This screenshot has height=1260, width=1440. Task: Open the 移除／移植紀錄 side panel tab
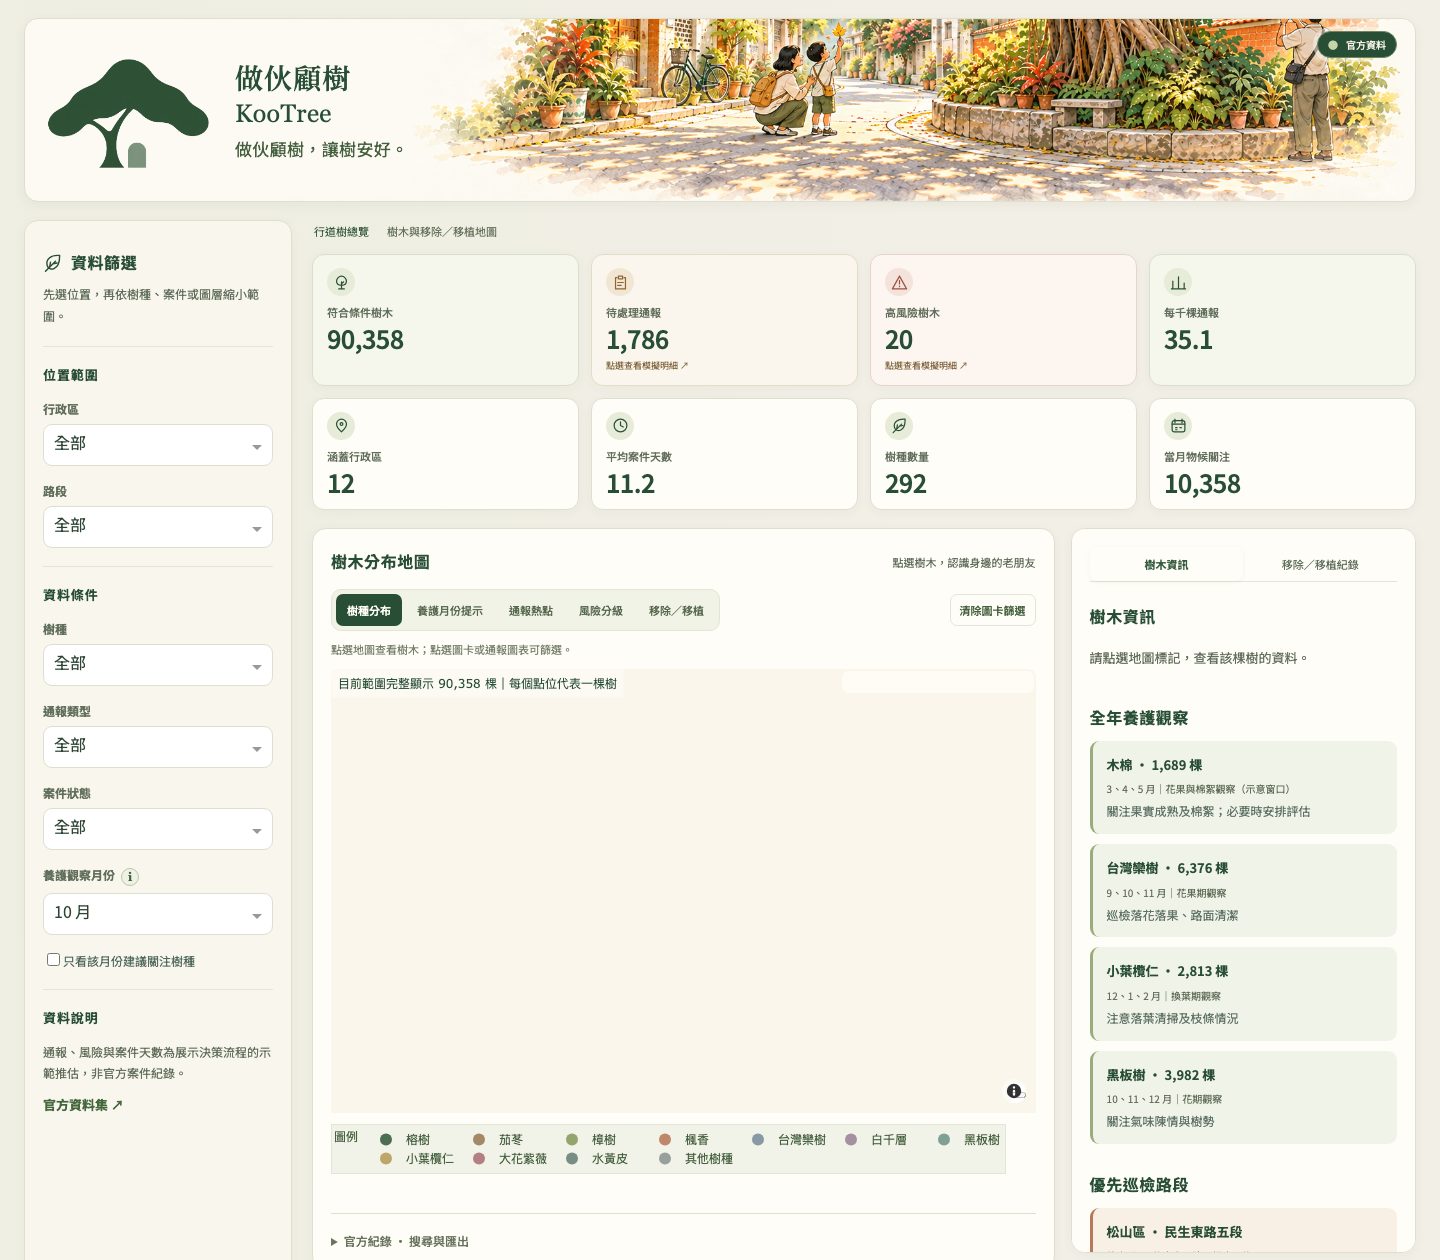coord(1320,564)
